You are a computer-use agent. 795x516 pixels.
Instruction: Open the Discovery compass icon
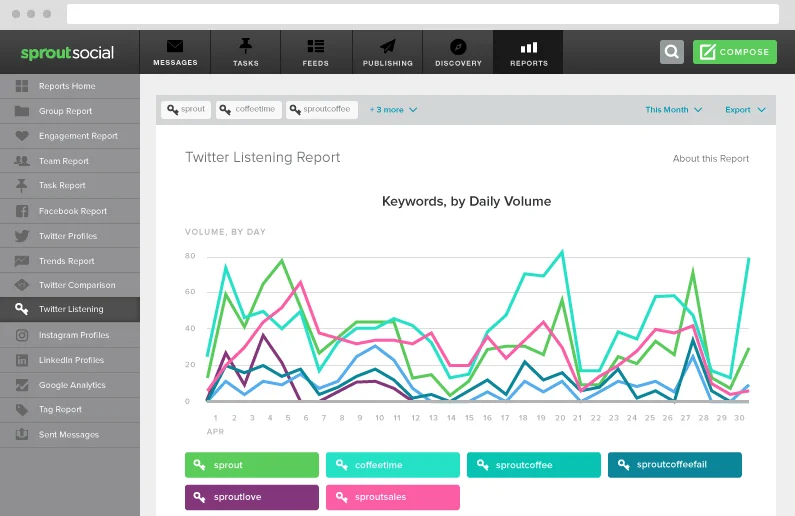[458, 46]
